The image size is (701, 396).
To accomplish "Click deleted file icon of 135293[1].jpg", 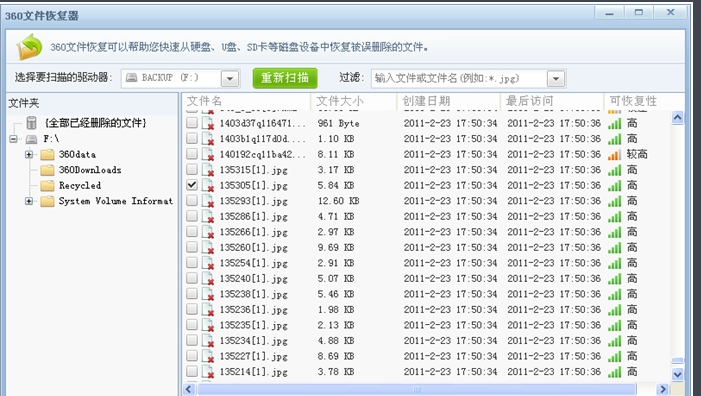I will point(207,201).
